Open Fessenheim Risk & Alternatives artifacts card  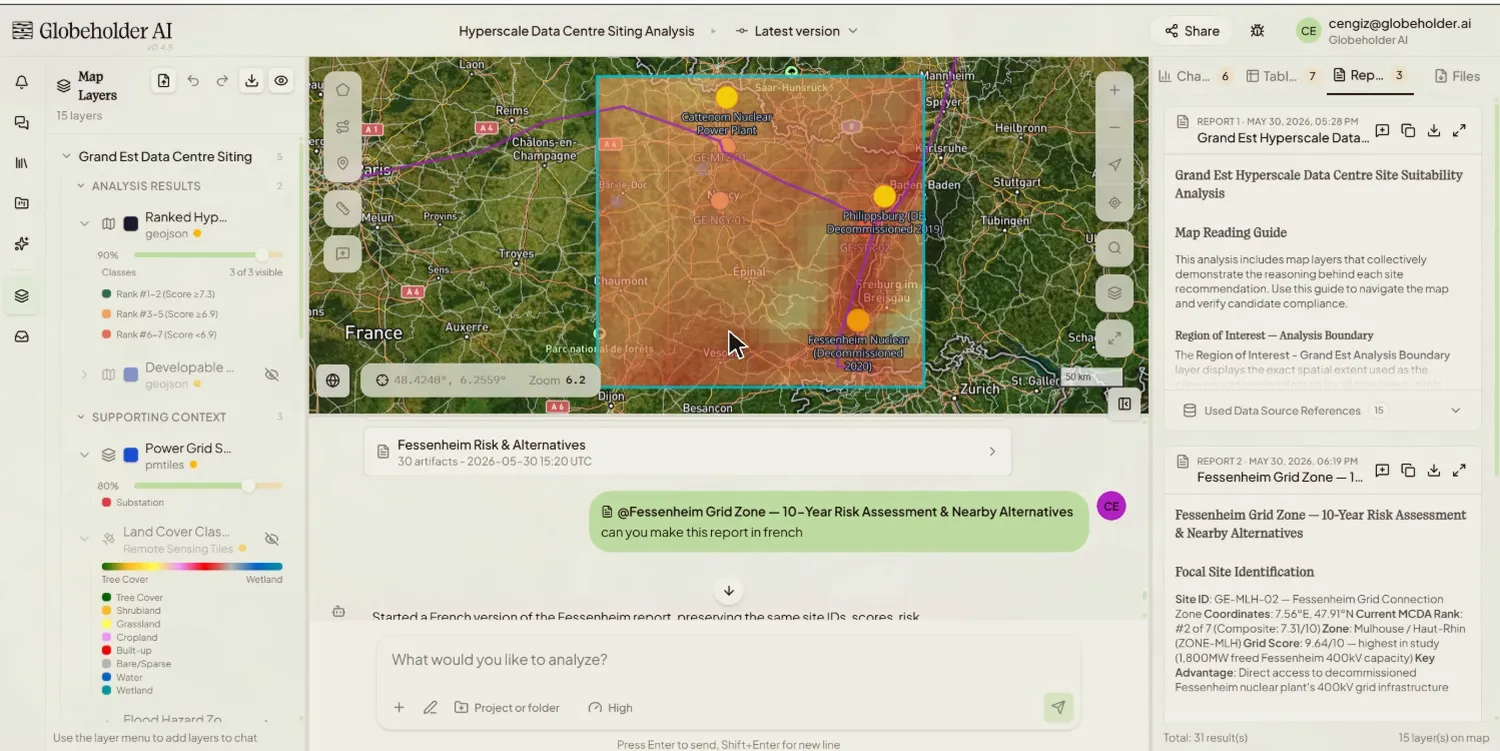click(x=687, y=452)
